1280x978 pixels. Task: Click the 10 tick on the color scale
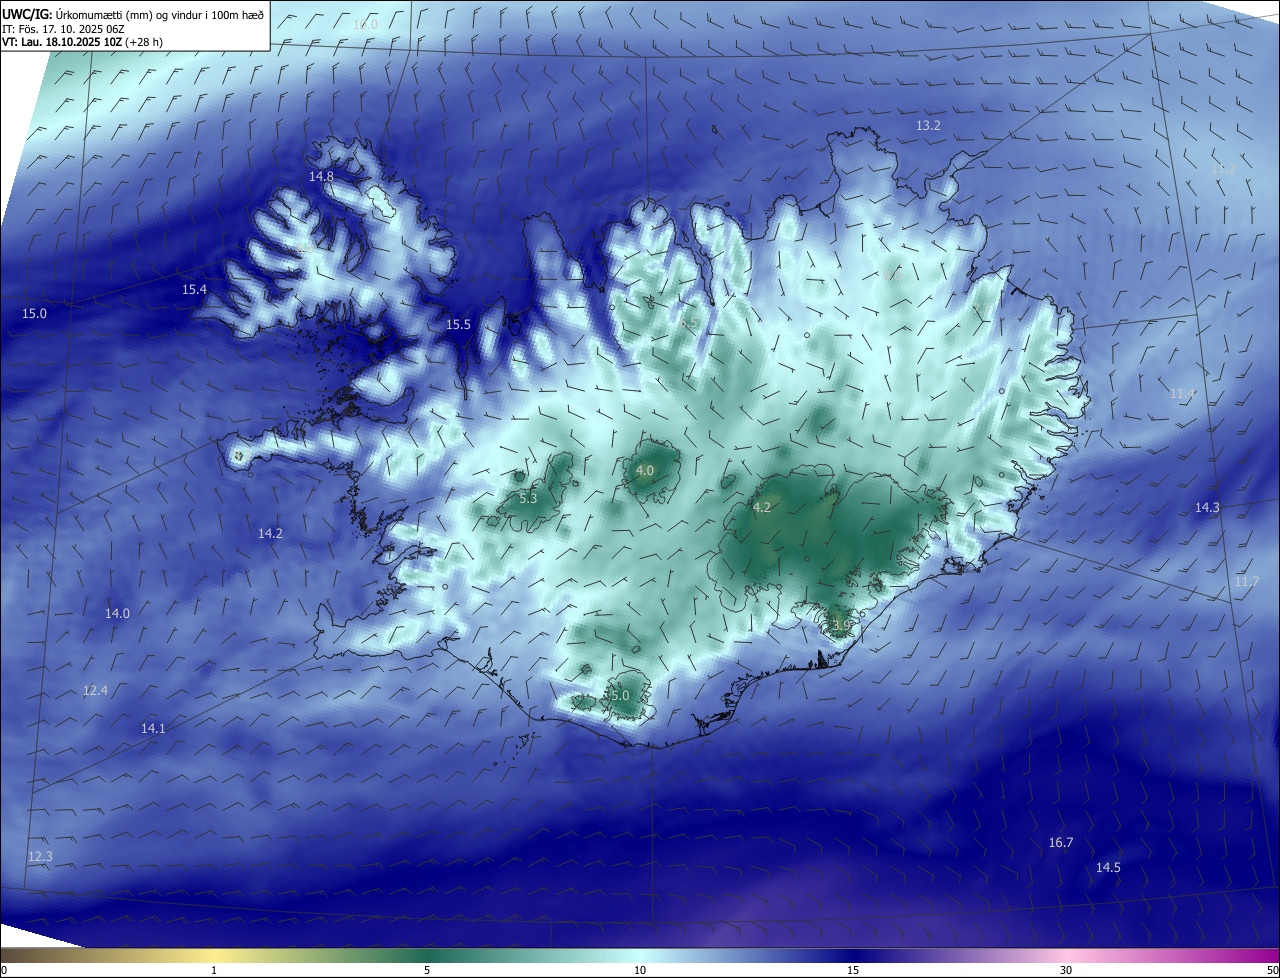click(x=640, y=970)
